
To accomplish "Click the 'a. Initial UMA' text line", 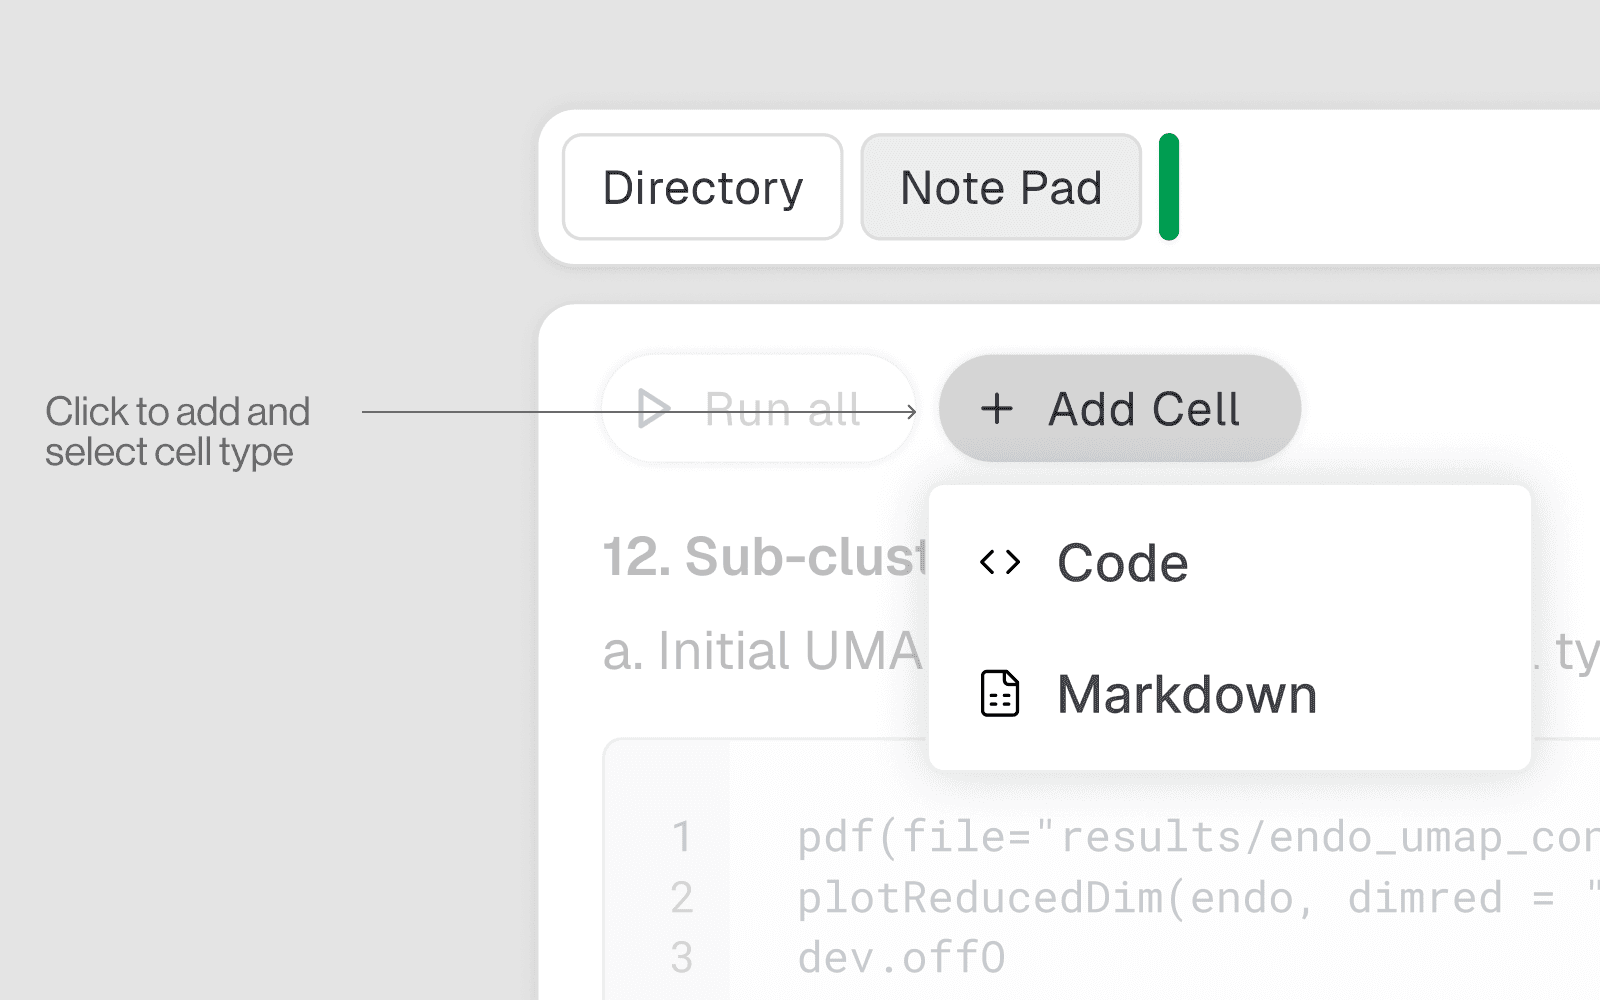I will point(763,651).
